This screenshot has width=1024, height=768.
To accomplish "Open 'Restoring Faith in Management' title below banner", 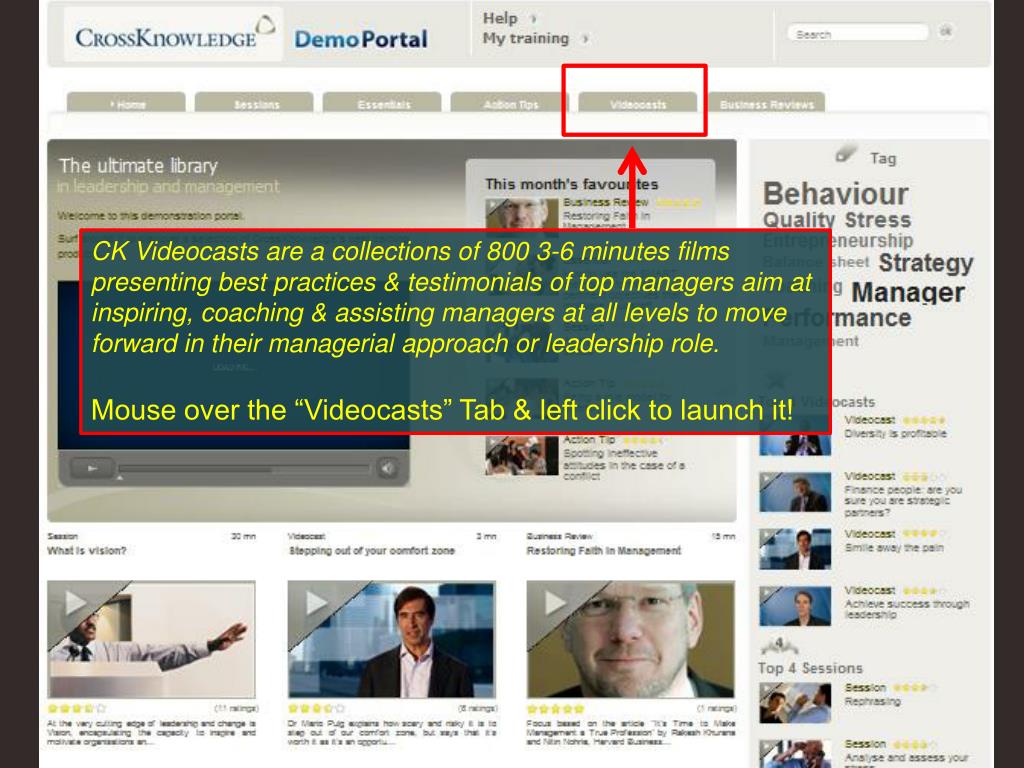I will pos(603,551).
